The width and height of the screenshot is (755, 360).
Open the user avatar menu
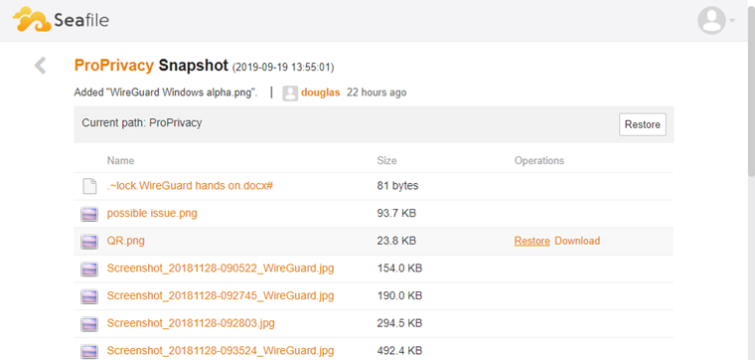711,20
